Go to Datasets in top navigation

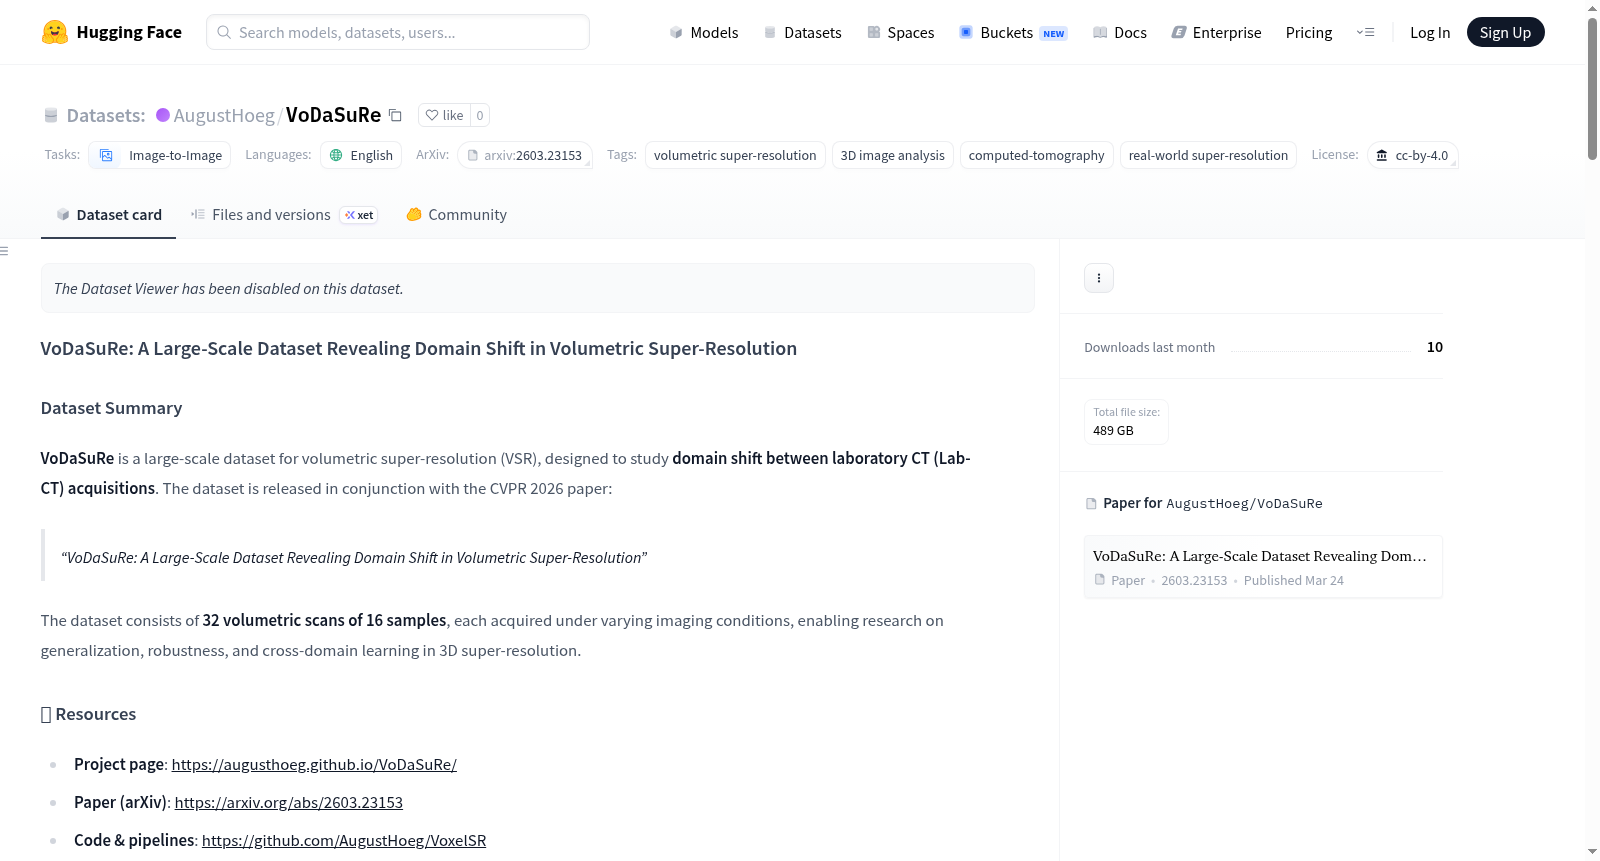pyautogui.click(x=802, y=32)
